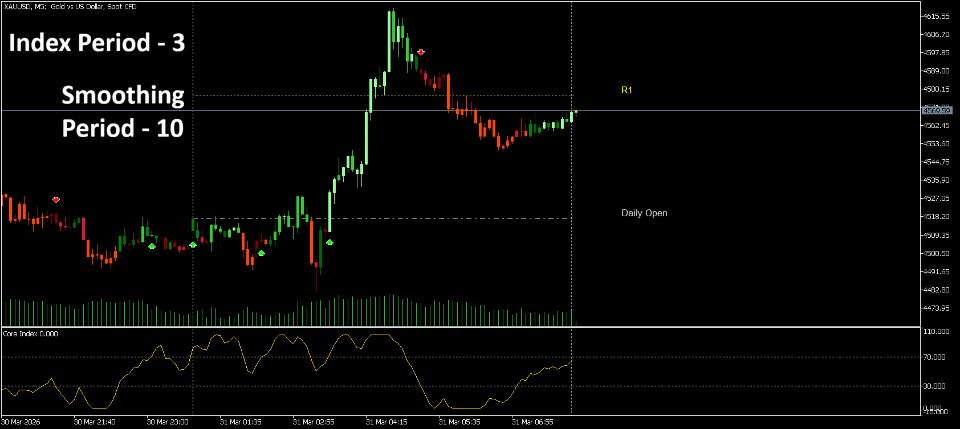Click the 4589.00 price axis label

(x=937, y=71)
